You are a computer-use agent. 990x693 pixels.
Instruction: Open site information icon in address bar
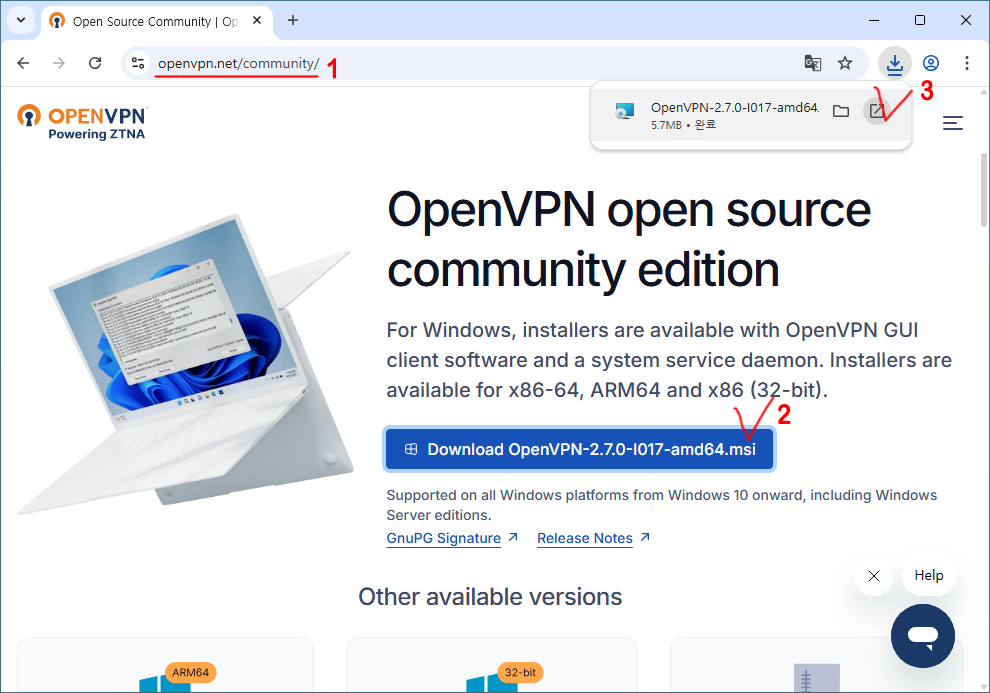click(x=138, y=63)
